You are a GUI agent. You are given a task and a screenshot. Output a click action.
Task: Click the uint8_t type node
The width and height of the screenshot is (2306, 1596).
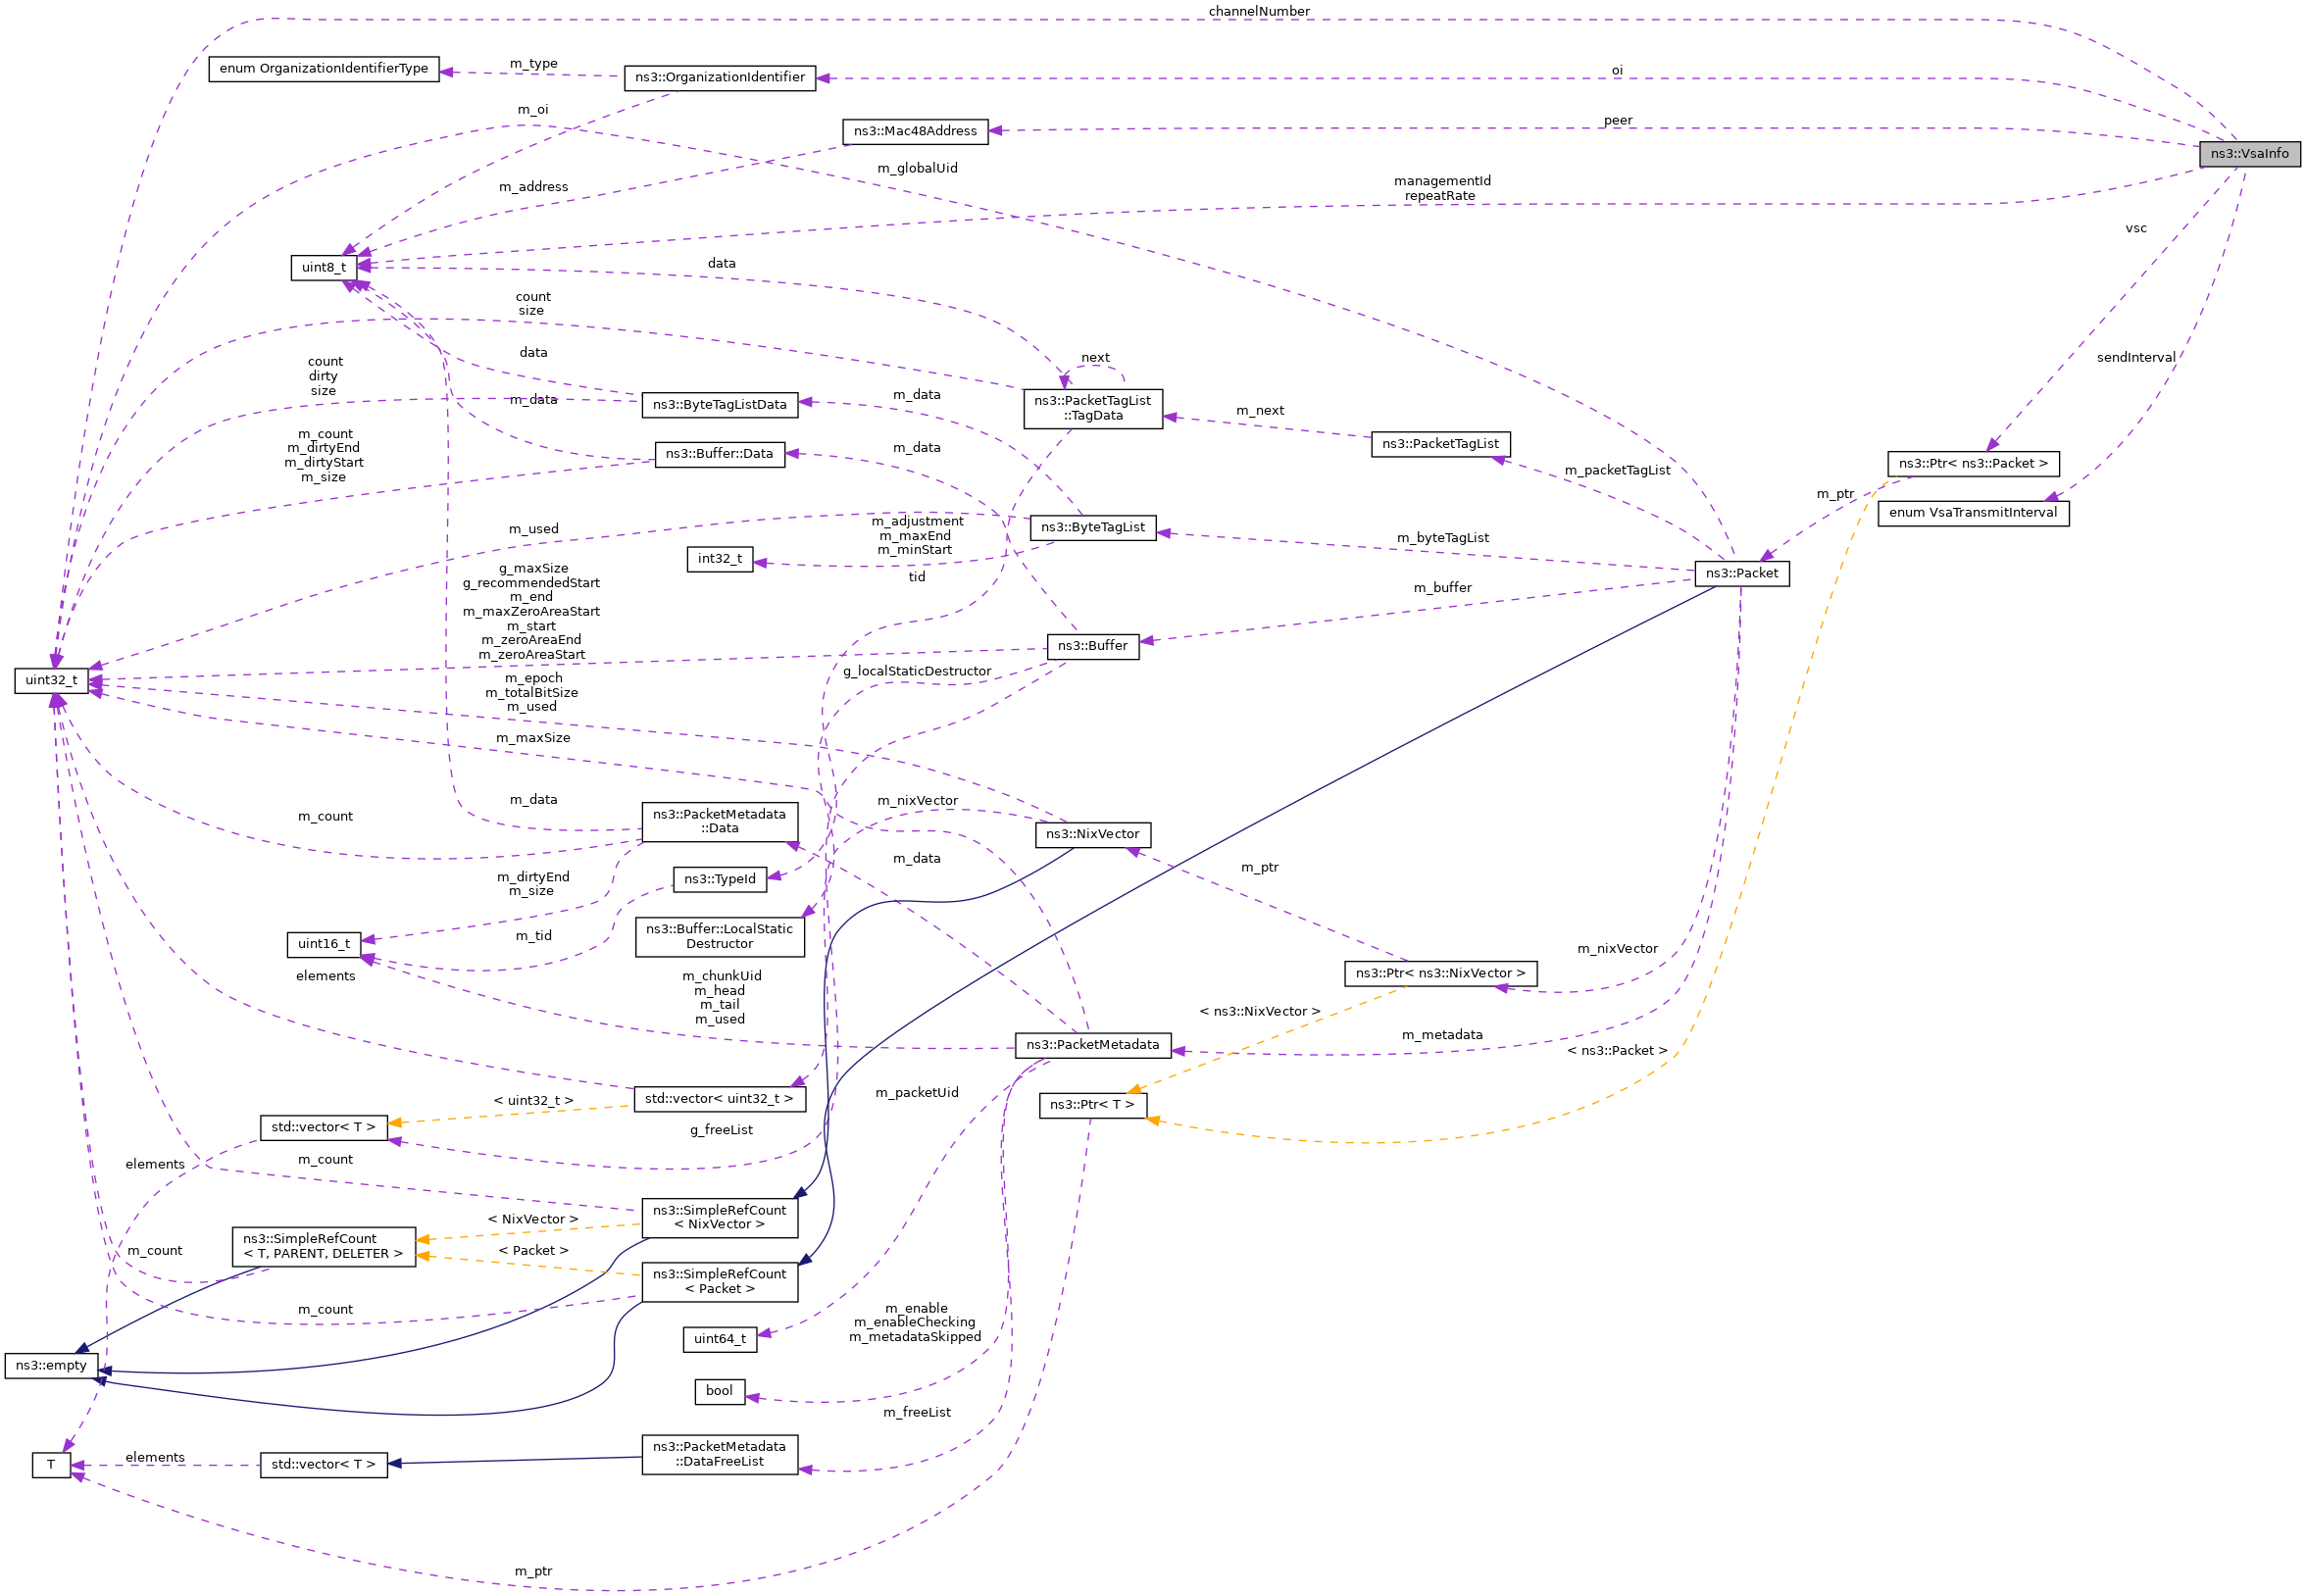coord(324,268)
